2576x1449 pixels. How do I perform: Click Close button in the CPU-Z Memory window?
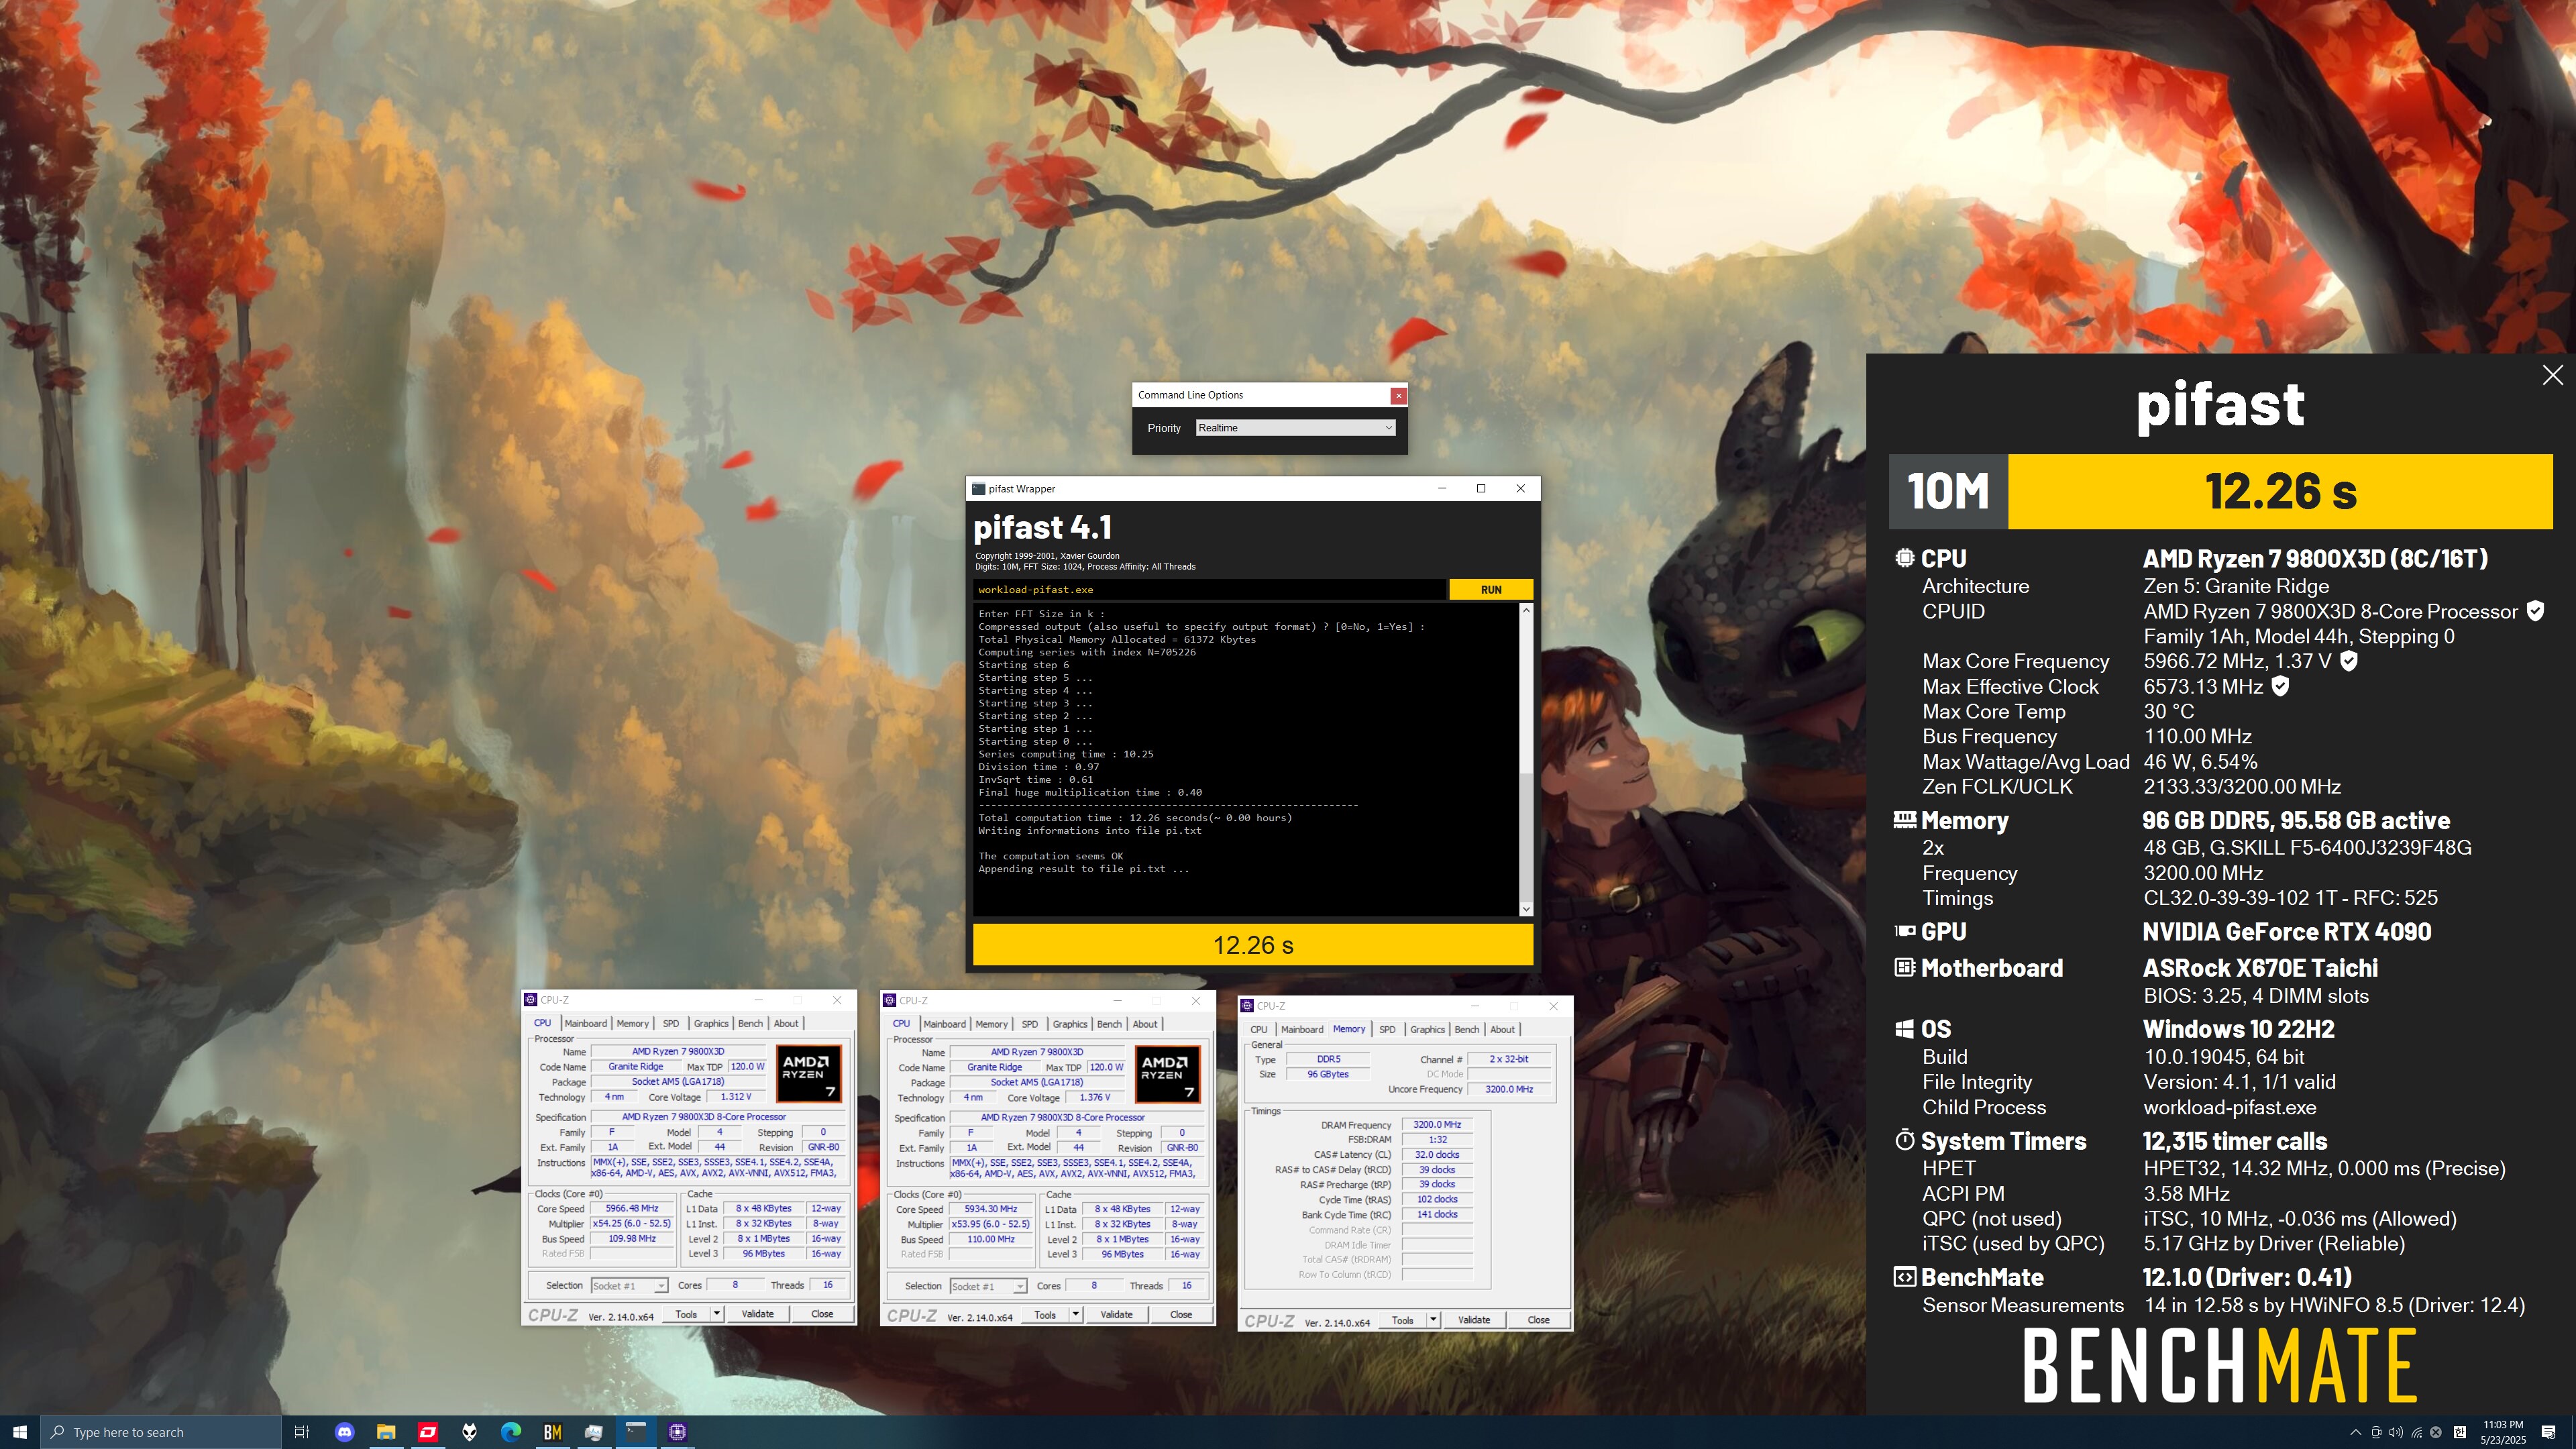tap(1538, 1320)
